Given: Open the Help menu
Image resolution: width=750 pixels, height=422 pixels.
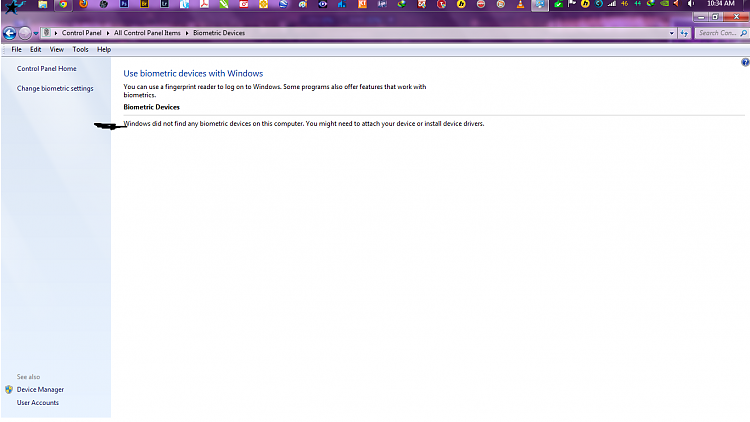Looking at the screenshot, I should (104, 49).
